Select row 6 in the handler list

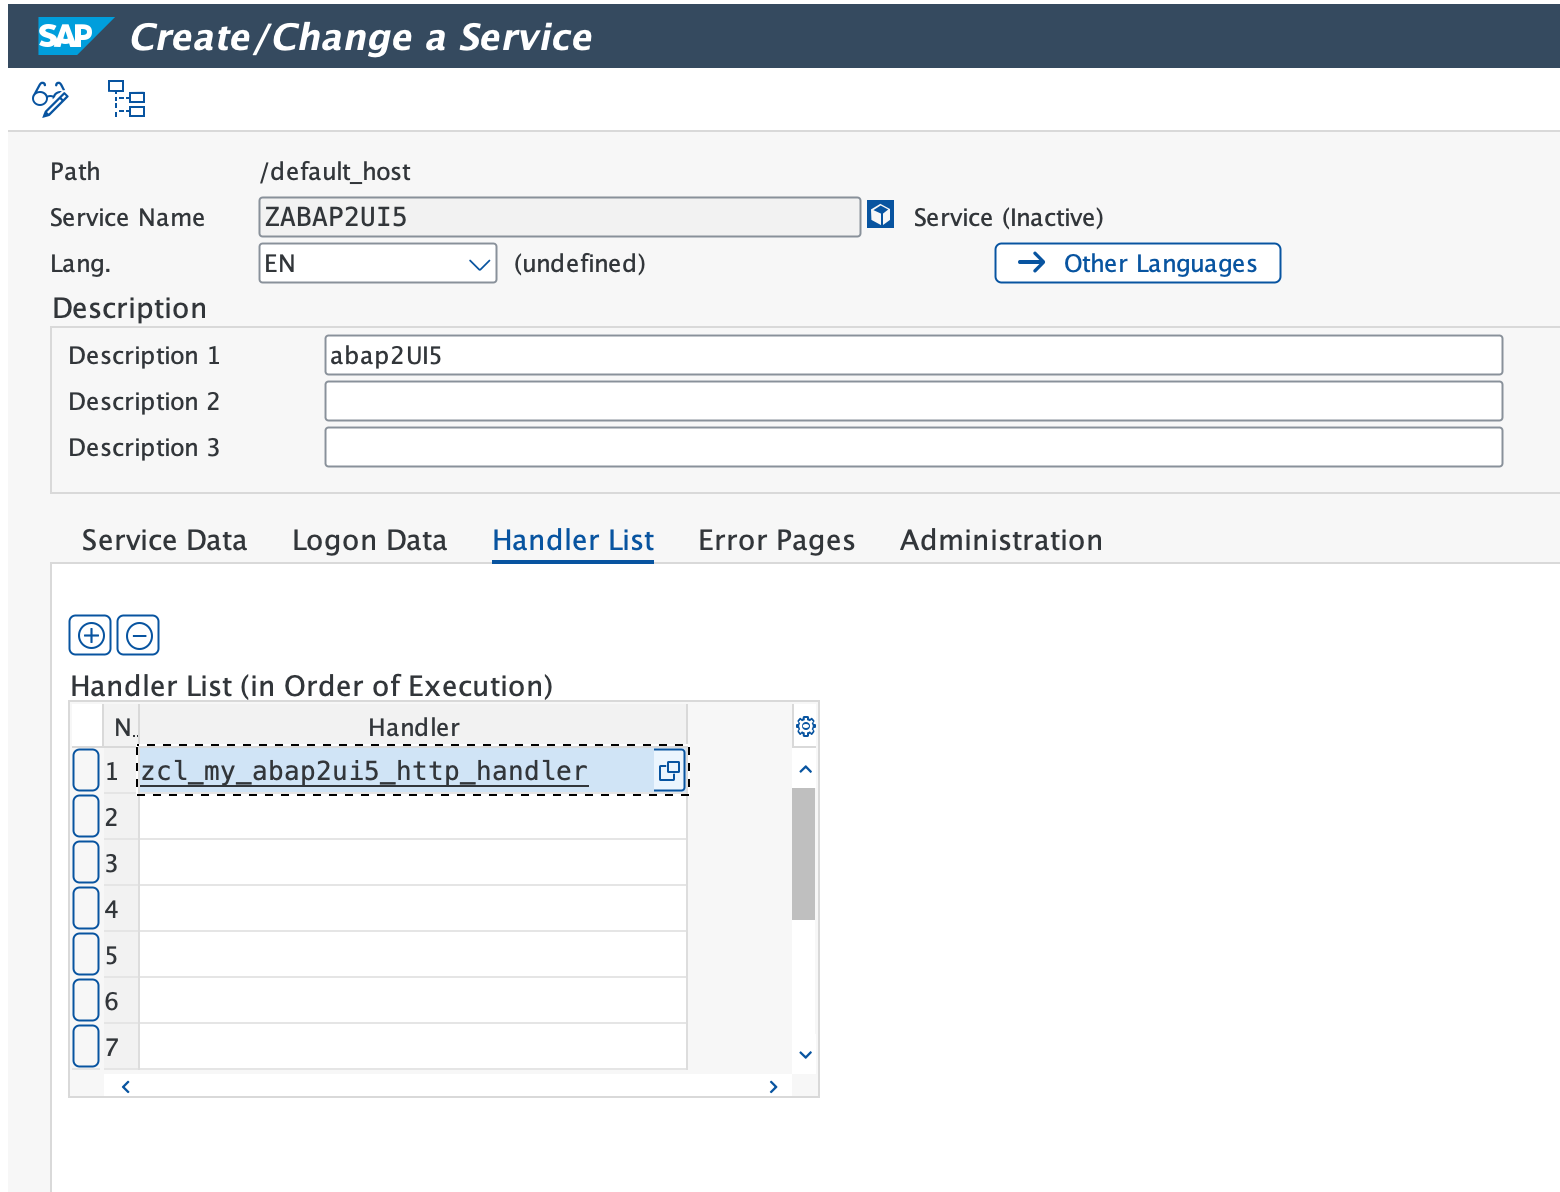pyautogui.click(x=86, y=1000)
